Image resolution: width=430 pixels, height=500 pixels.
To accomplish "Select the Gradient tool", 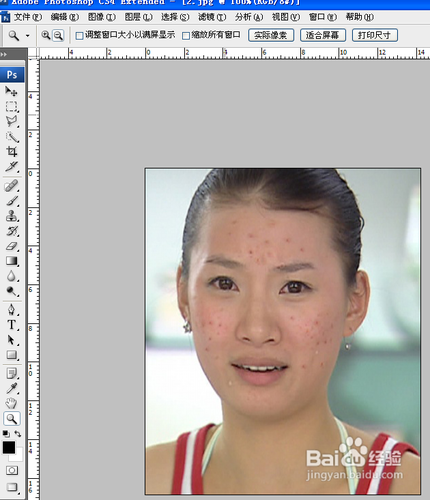I will (11, 261).
